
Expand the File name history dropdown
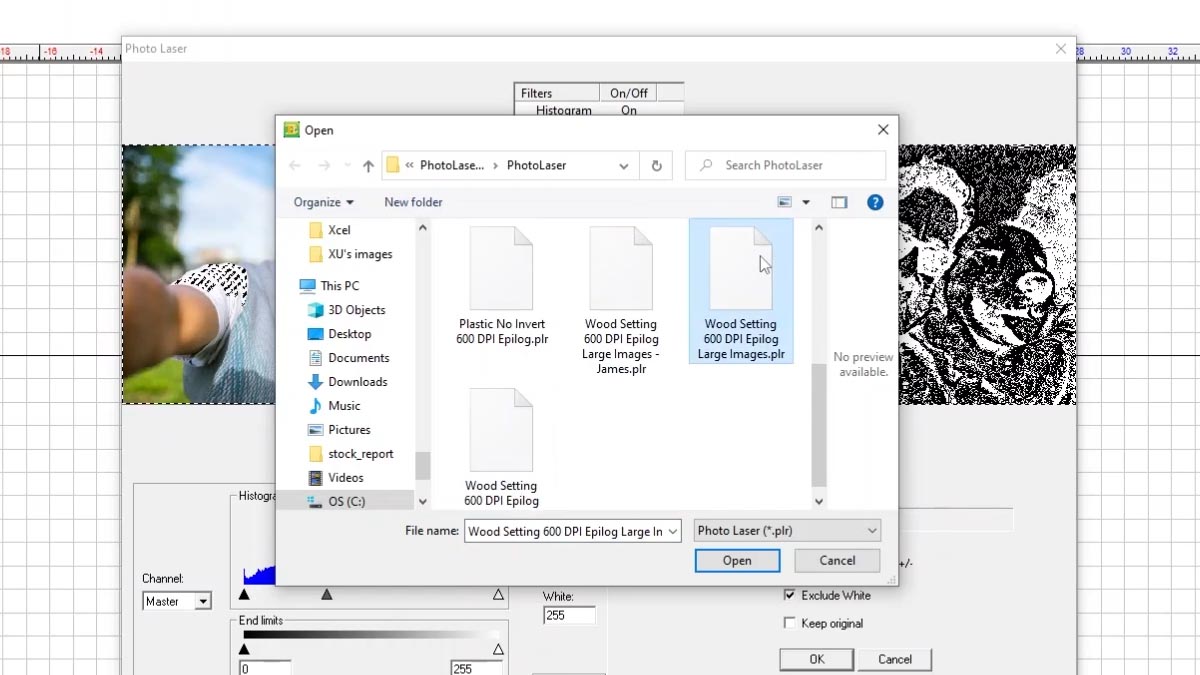pos(673,531)
